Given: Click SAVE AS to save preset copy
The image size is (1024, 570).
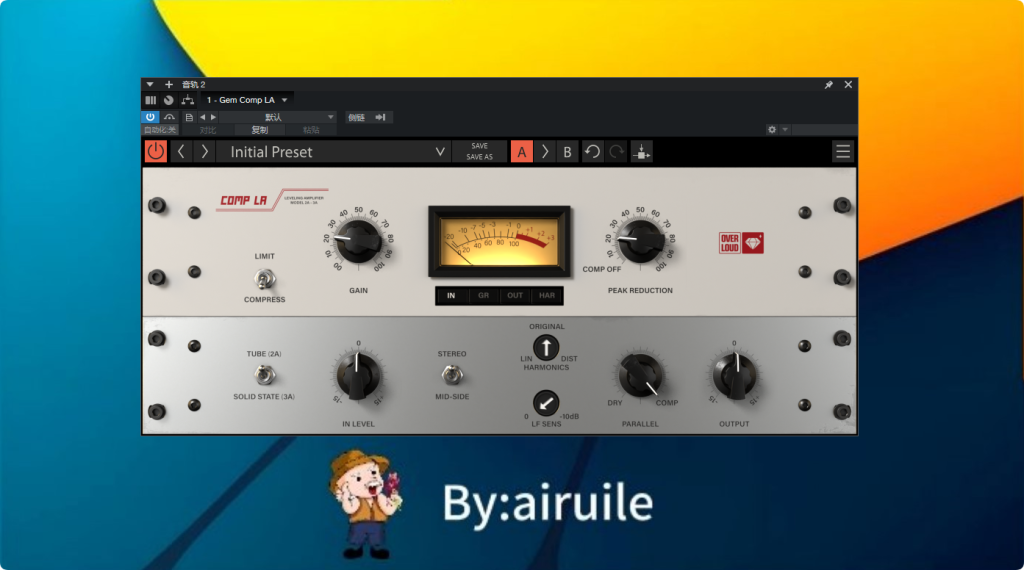Looking at the screenshot, I should click(479, 157).
